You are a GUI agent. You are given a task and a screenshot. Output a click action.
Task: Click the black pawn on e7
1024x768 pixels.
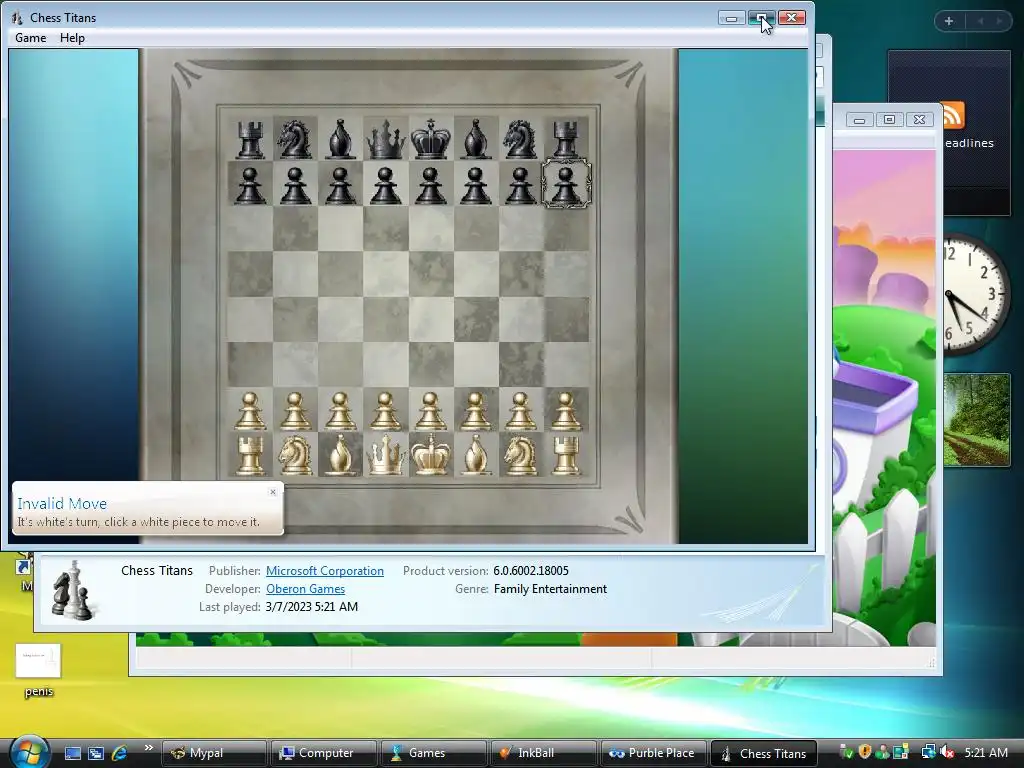[x=430, y=185]
